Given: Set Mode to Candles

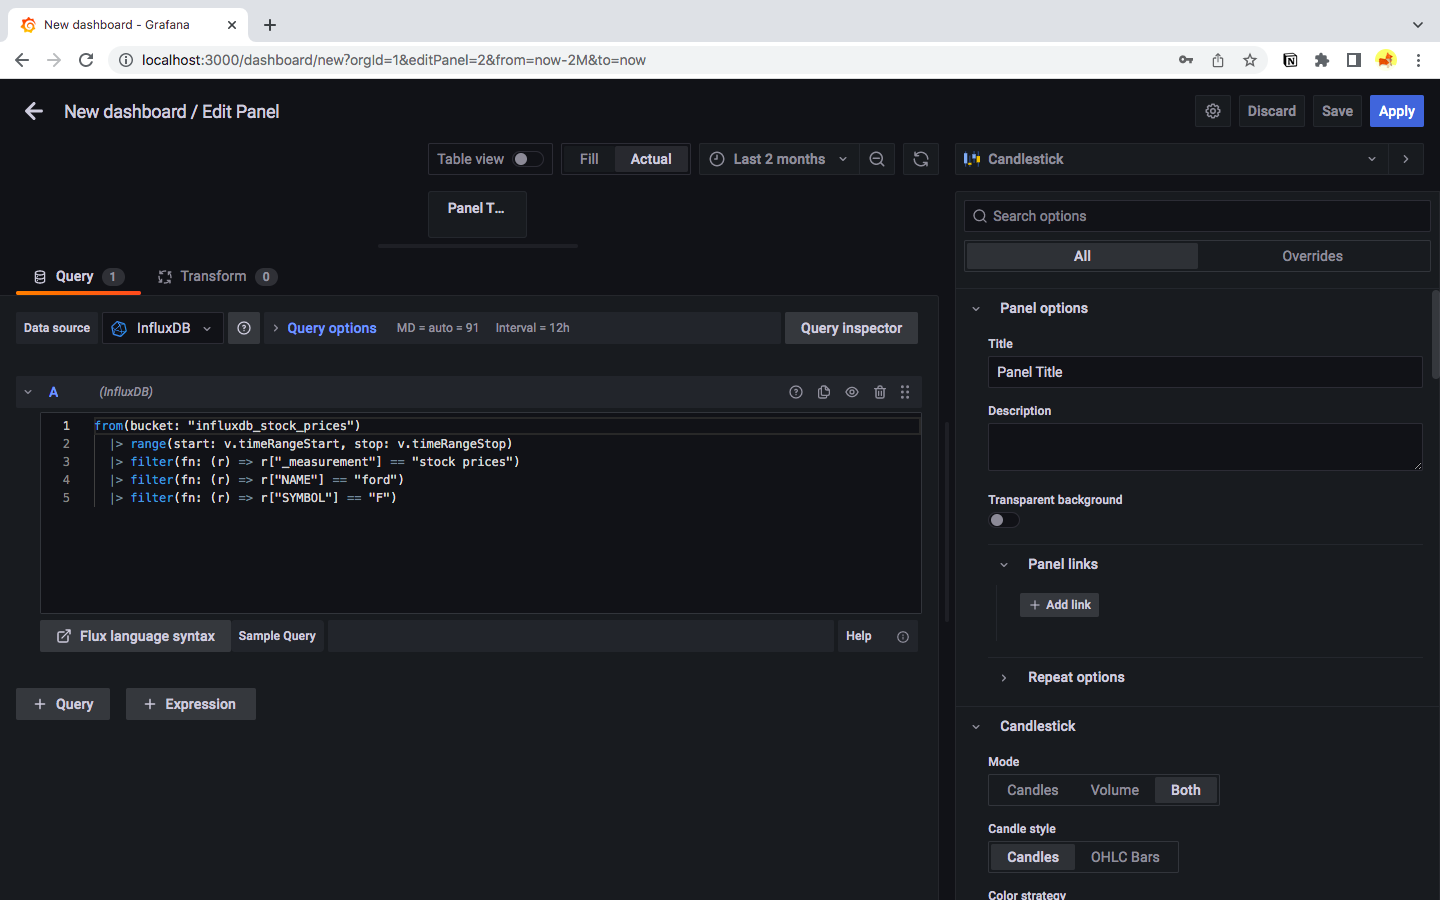Looking at the screenshot, I should (1032, 790).
